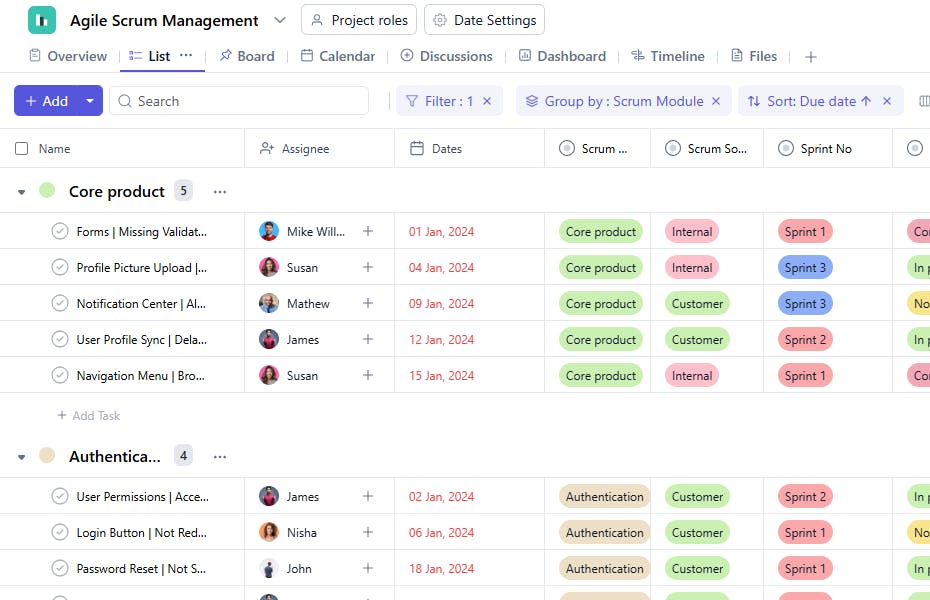This screenshot has height=600, width=930.
Task: Open Sprint 3 tag on Profile Picture row
Action: [x=805, y=267]
